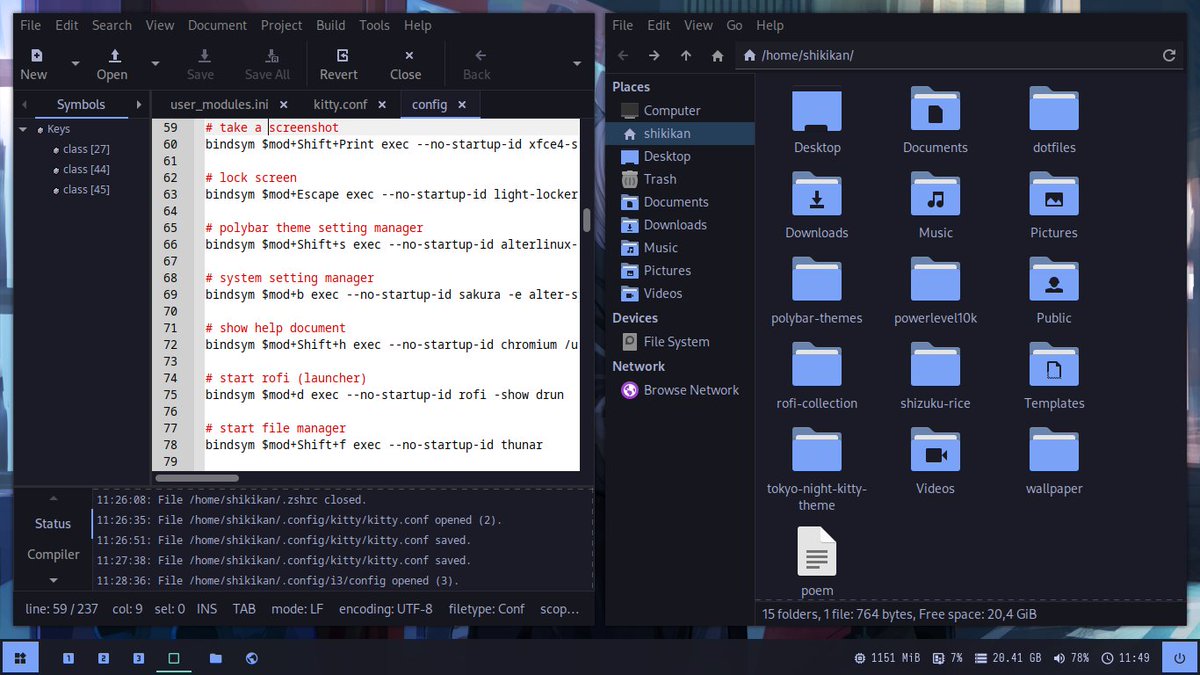Click the start menu icon in taskbar
The width and height of the screenshot is (1200, 675).
pyautogui.click(x=20, y=658)
